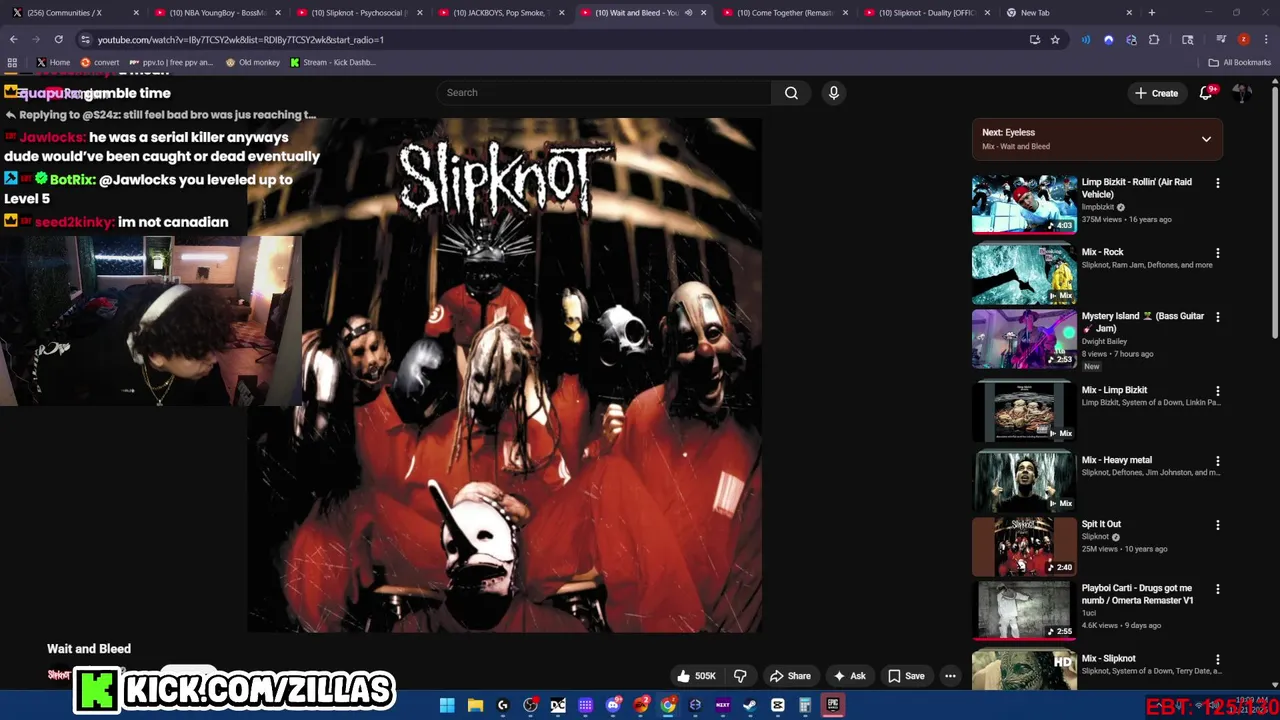Click the Chrome address bar URL
The image size is (1280, 720).
click(240, 39)
